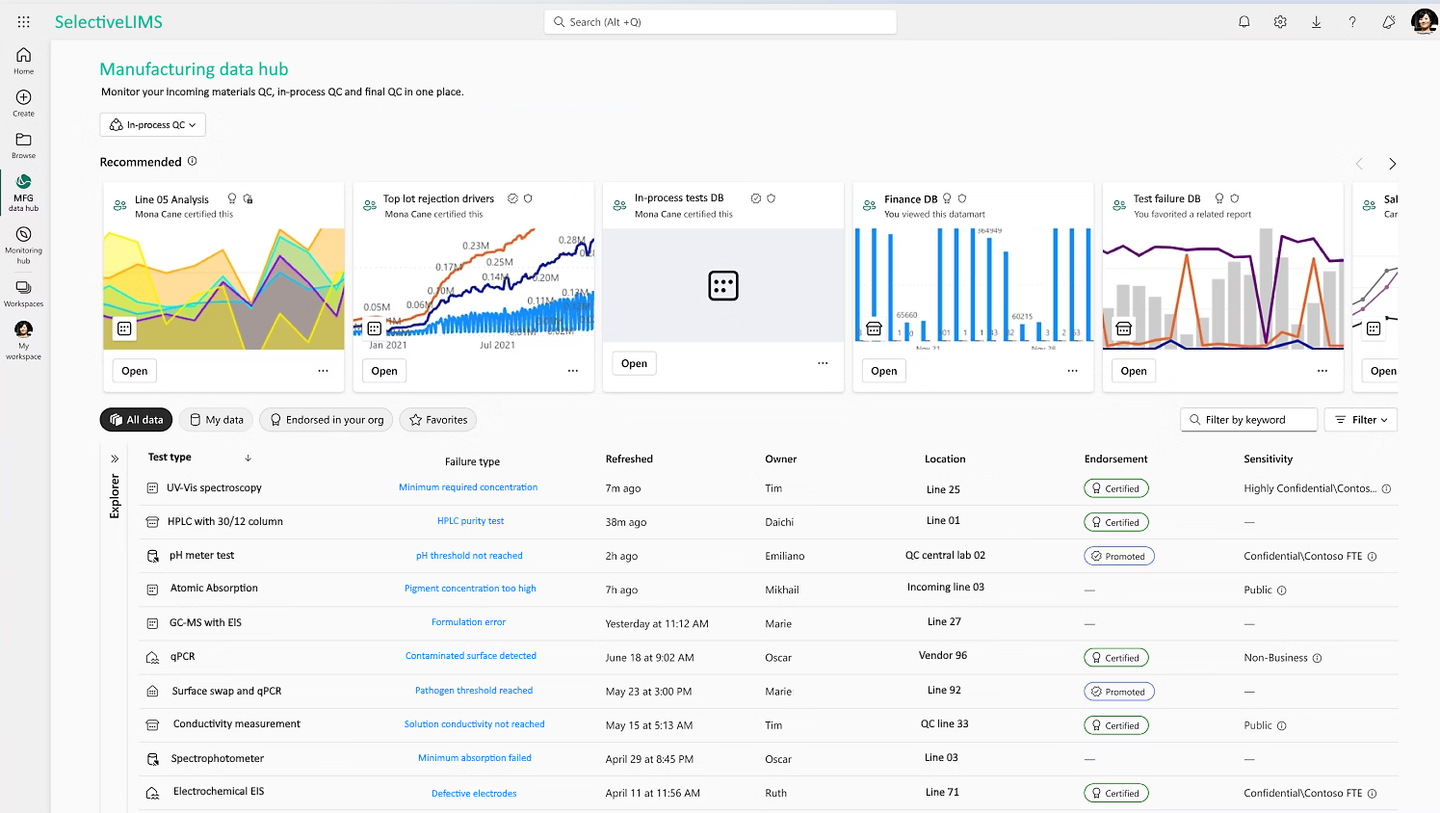This screenshot has height=813, width=1440.
Task: Go to the previous recommended cards using the left arrow
Action: coord(1358,164)
